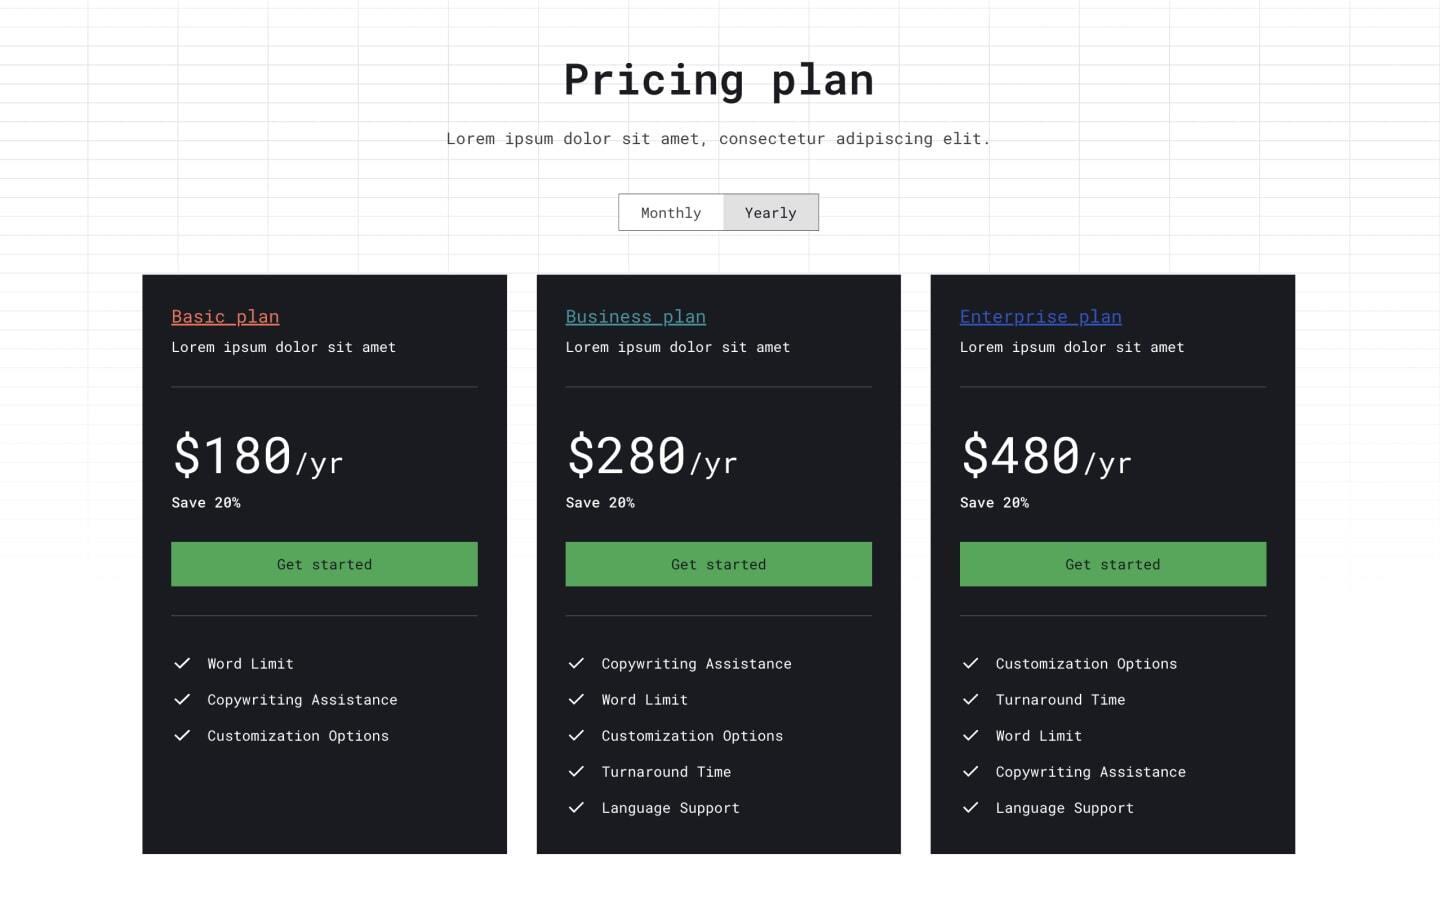The height and width of the screenshot is (900, 1440).
Task: Click the checkmark beside Language Support in Business plan
Action: [x=576, y=807]
